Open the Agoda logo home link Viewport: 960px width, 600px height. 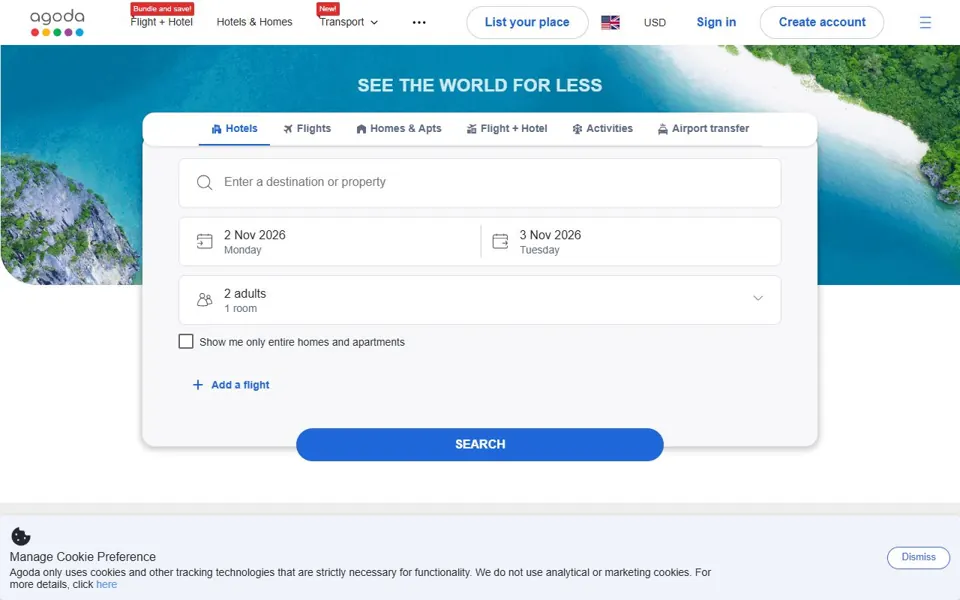57,23
